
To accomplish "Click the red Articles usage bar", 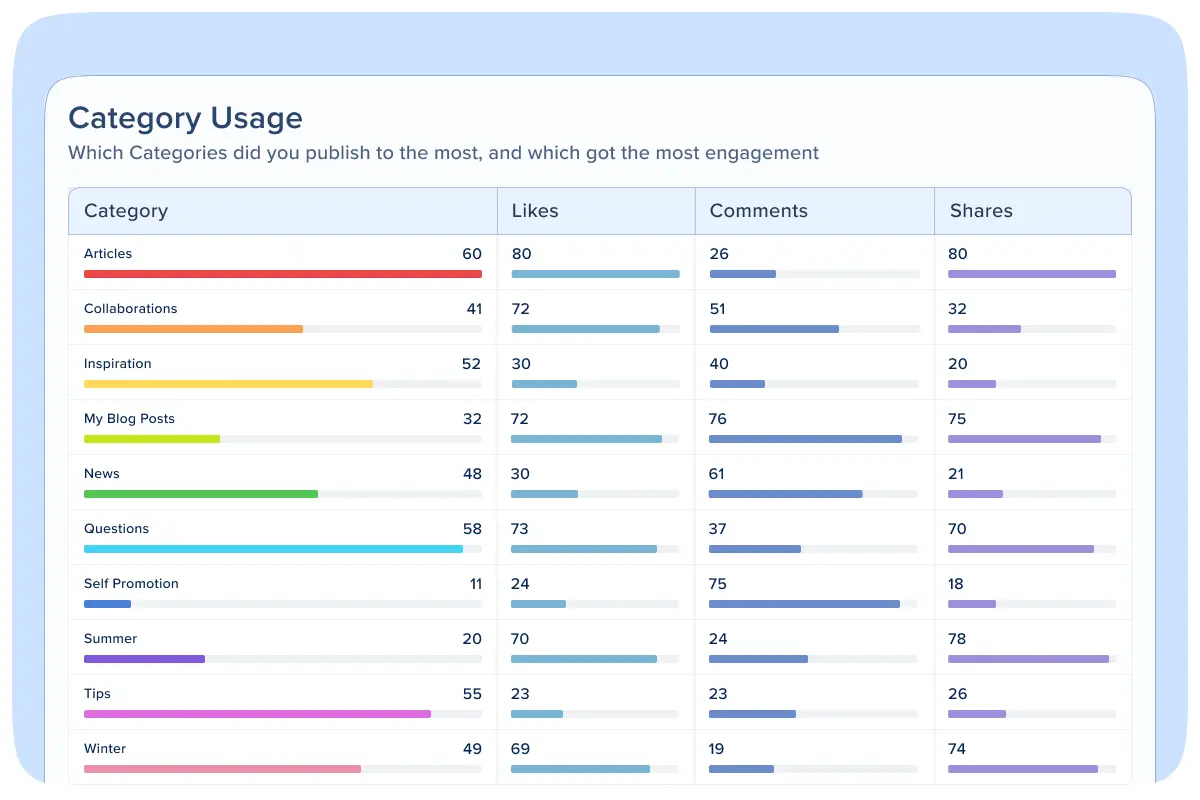I will tap(283, 274).
